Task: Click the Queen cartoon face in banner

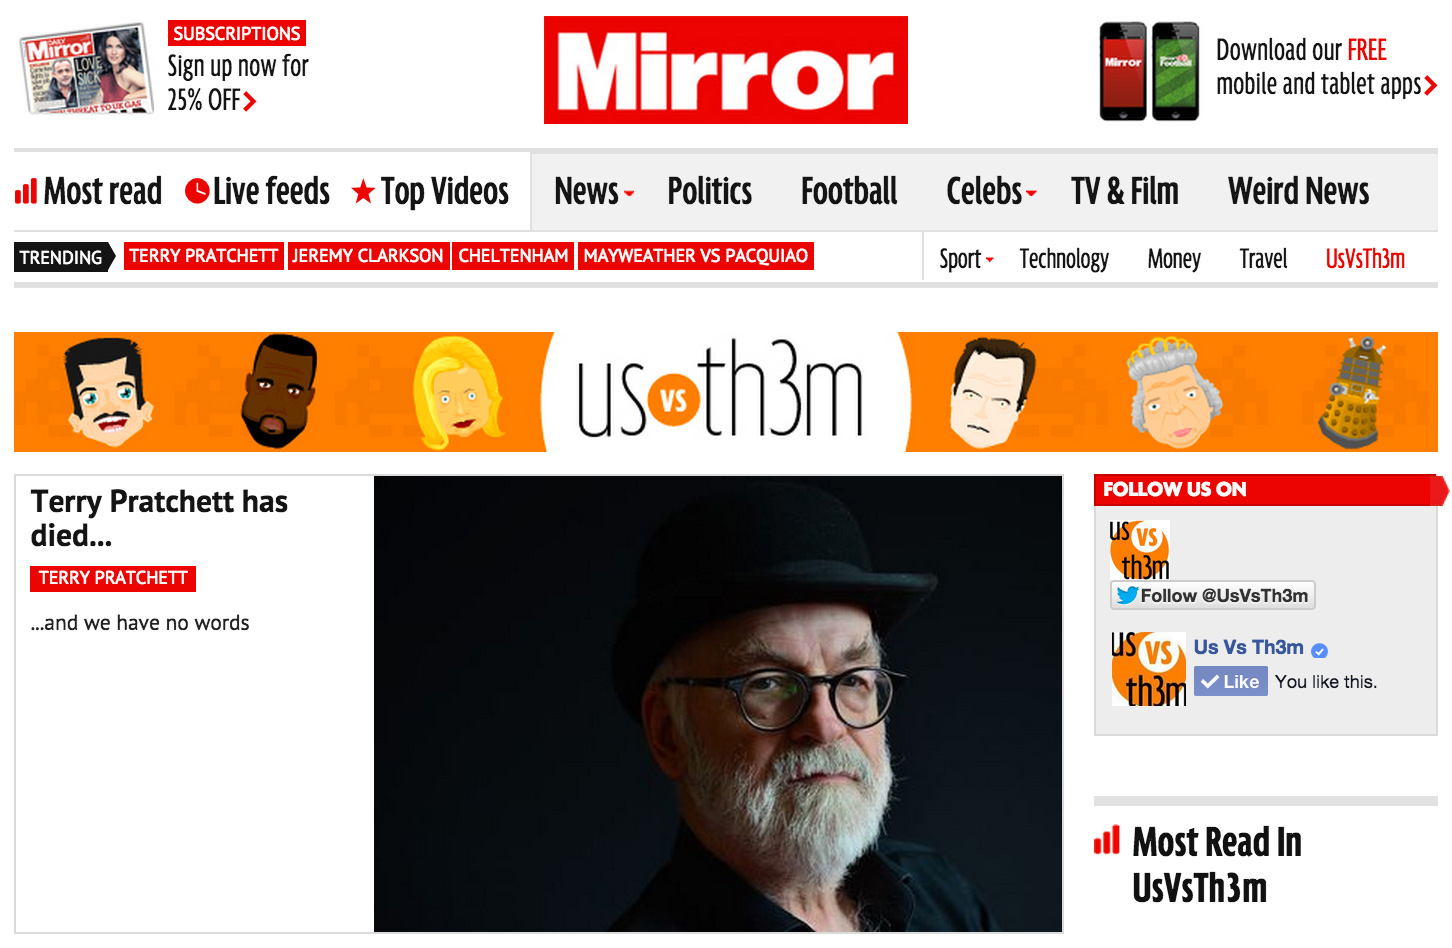Action: click(x=1174, y=393)
